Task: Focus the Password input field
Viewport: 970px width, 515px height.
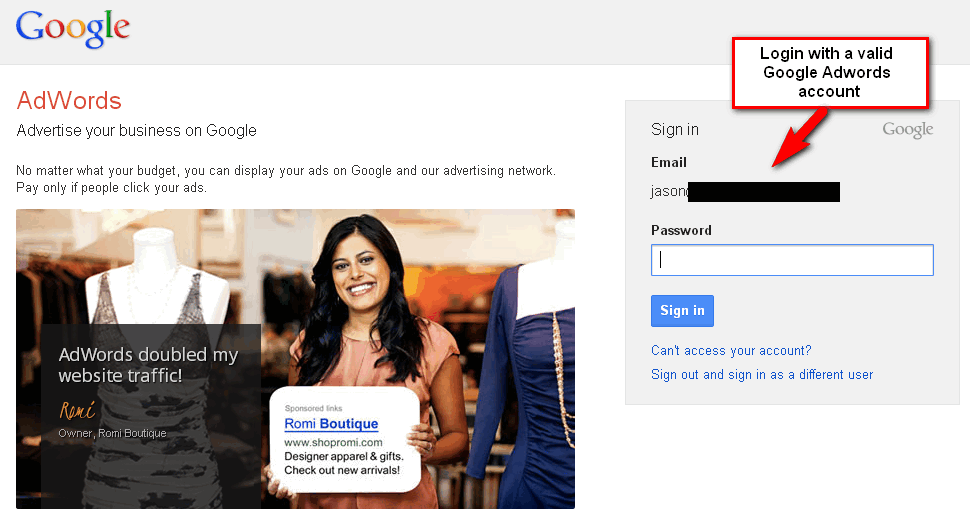Action: click(x=792, y=260)
